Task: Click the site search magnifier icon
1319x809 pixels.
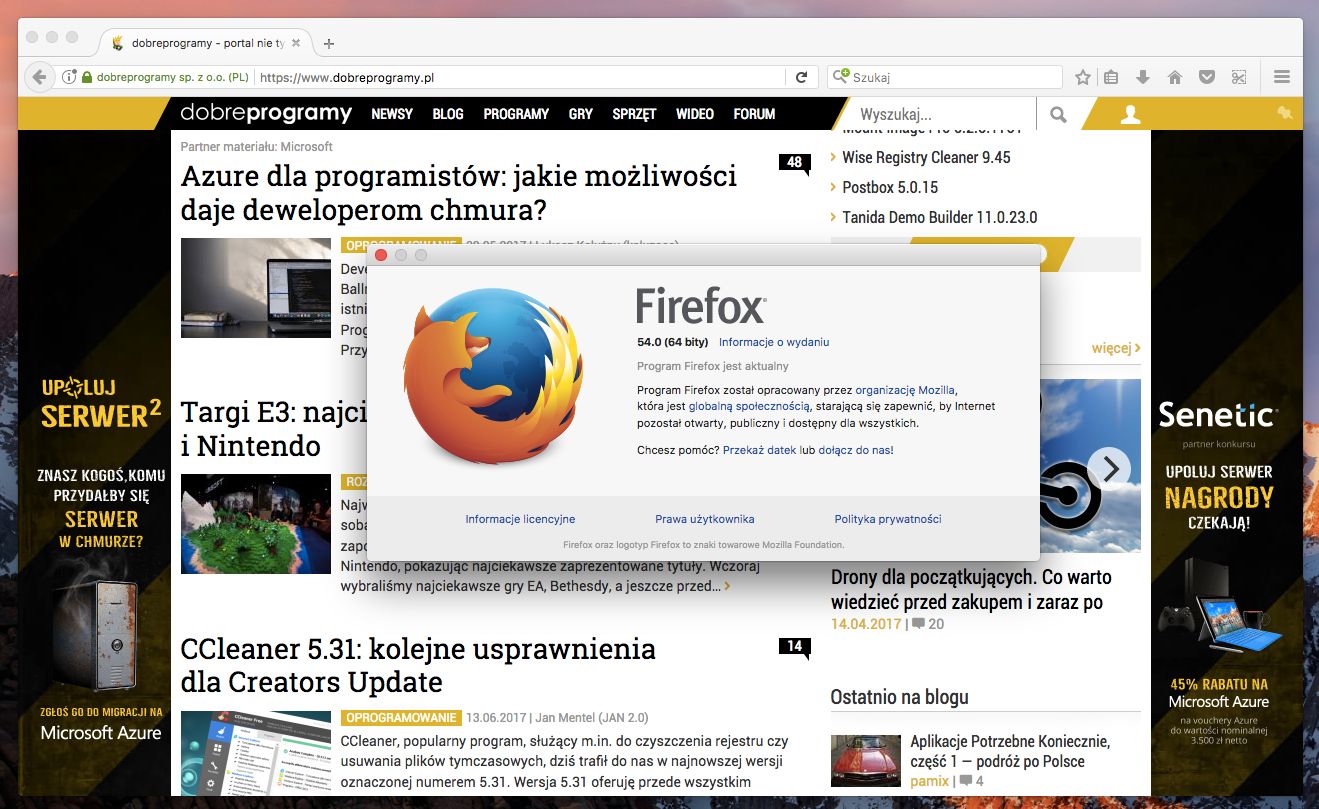Action: 1059,115
